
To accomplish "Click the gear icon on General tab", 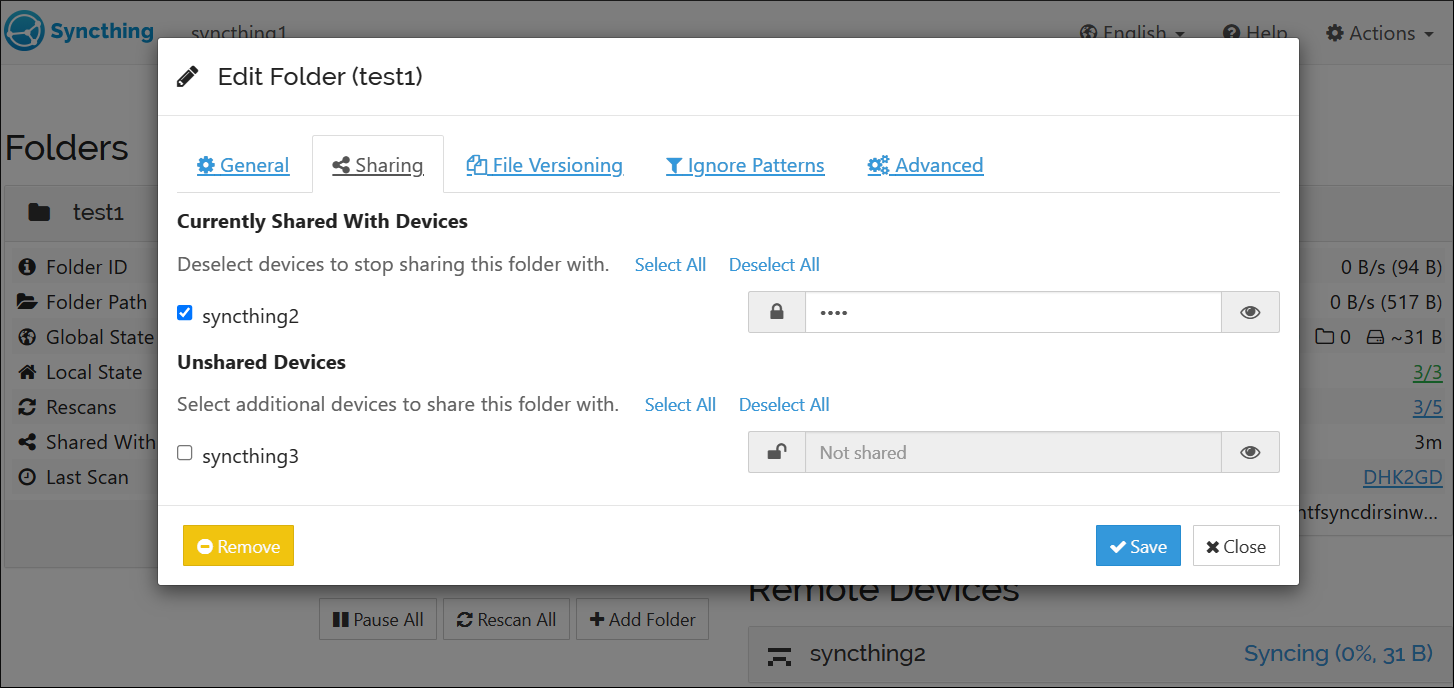I will click(x=206, y=165).
